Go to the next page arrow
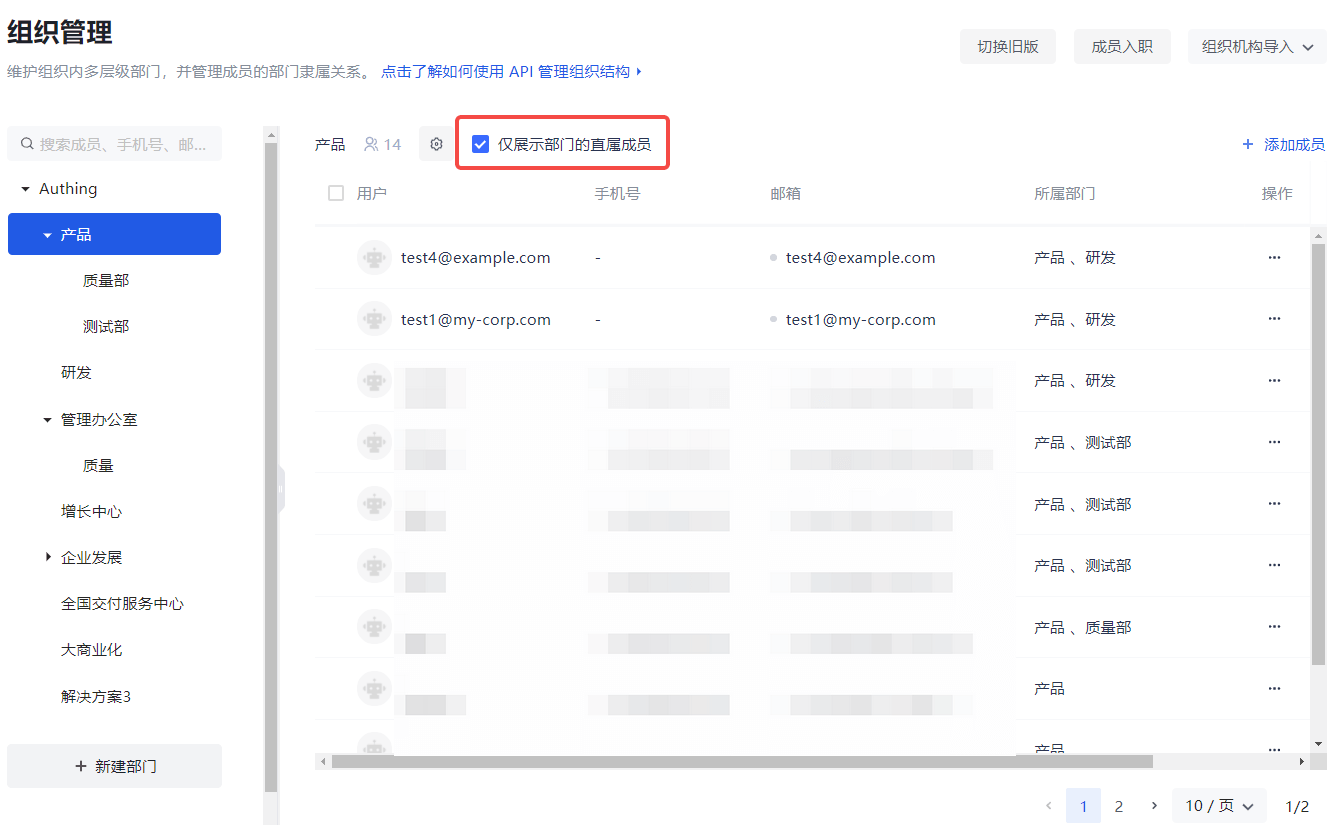The width and height of the screenshot is (1339, 825). coord(1154,806)
